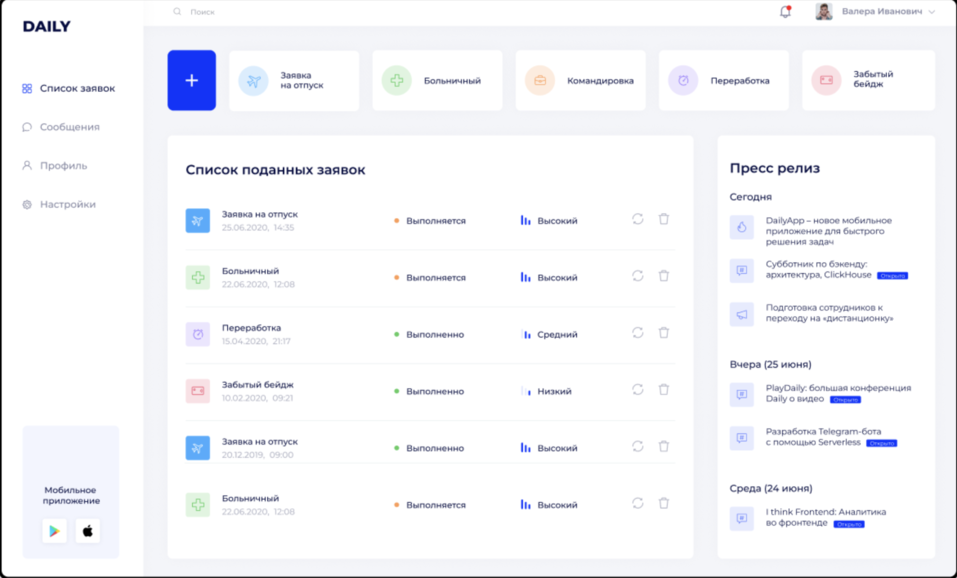957x578 pixels.
Task: Refresh the Переработка request row
Action: pos(637,333)
